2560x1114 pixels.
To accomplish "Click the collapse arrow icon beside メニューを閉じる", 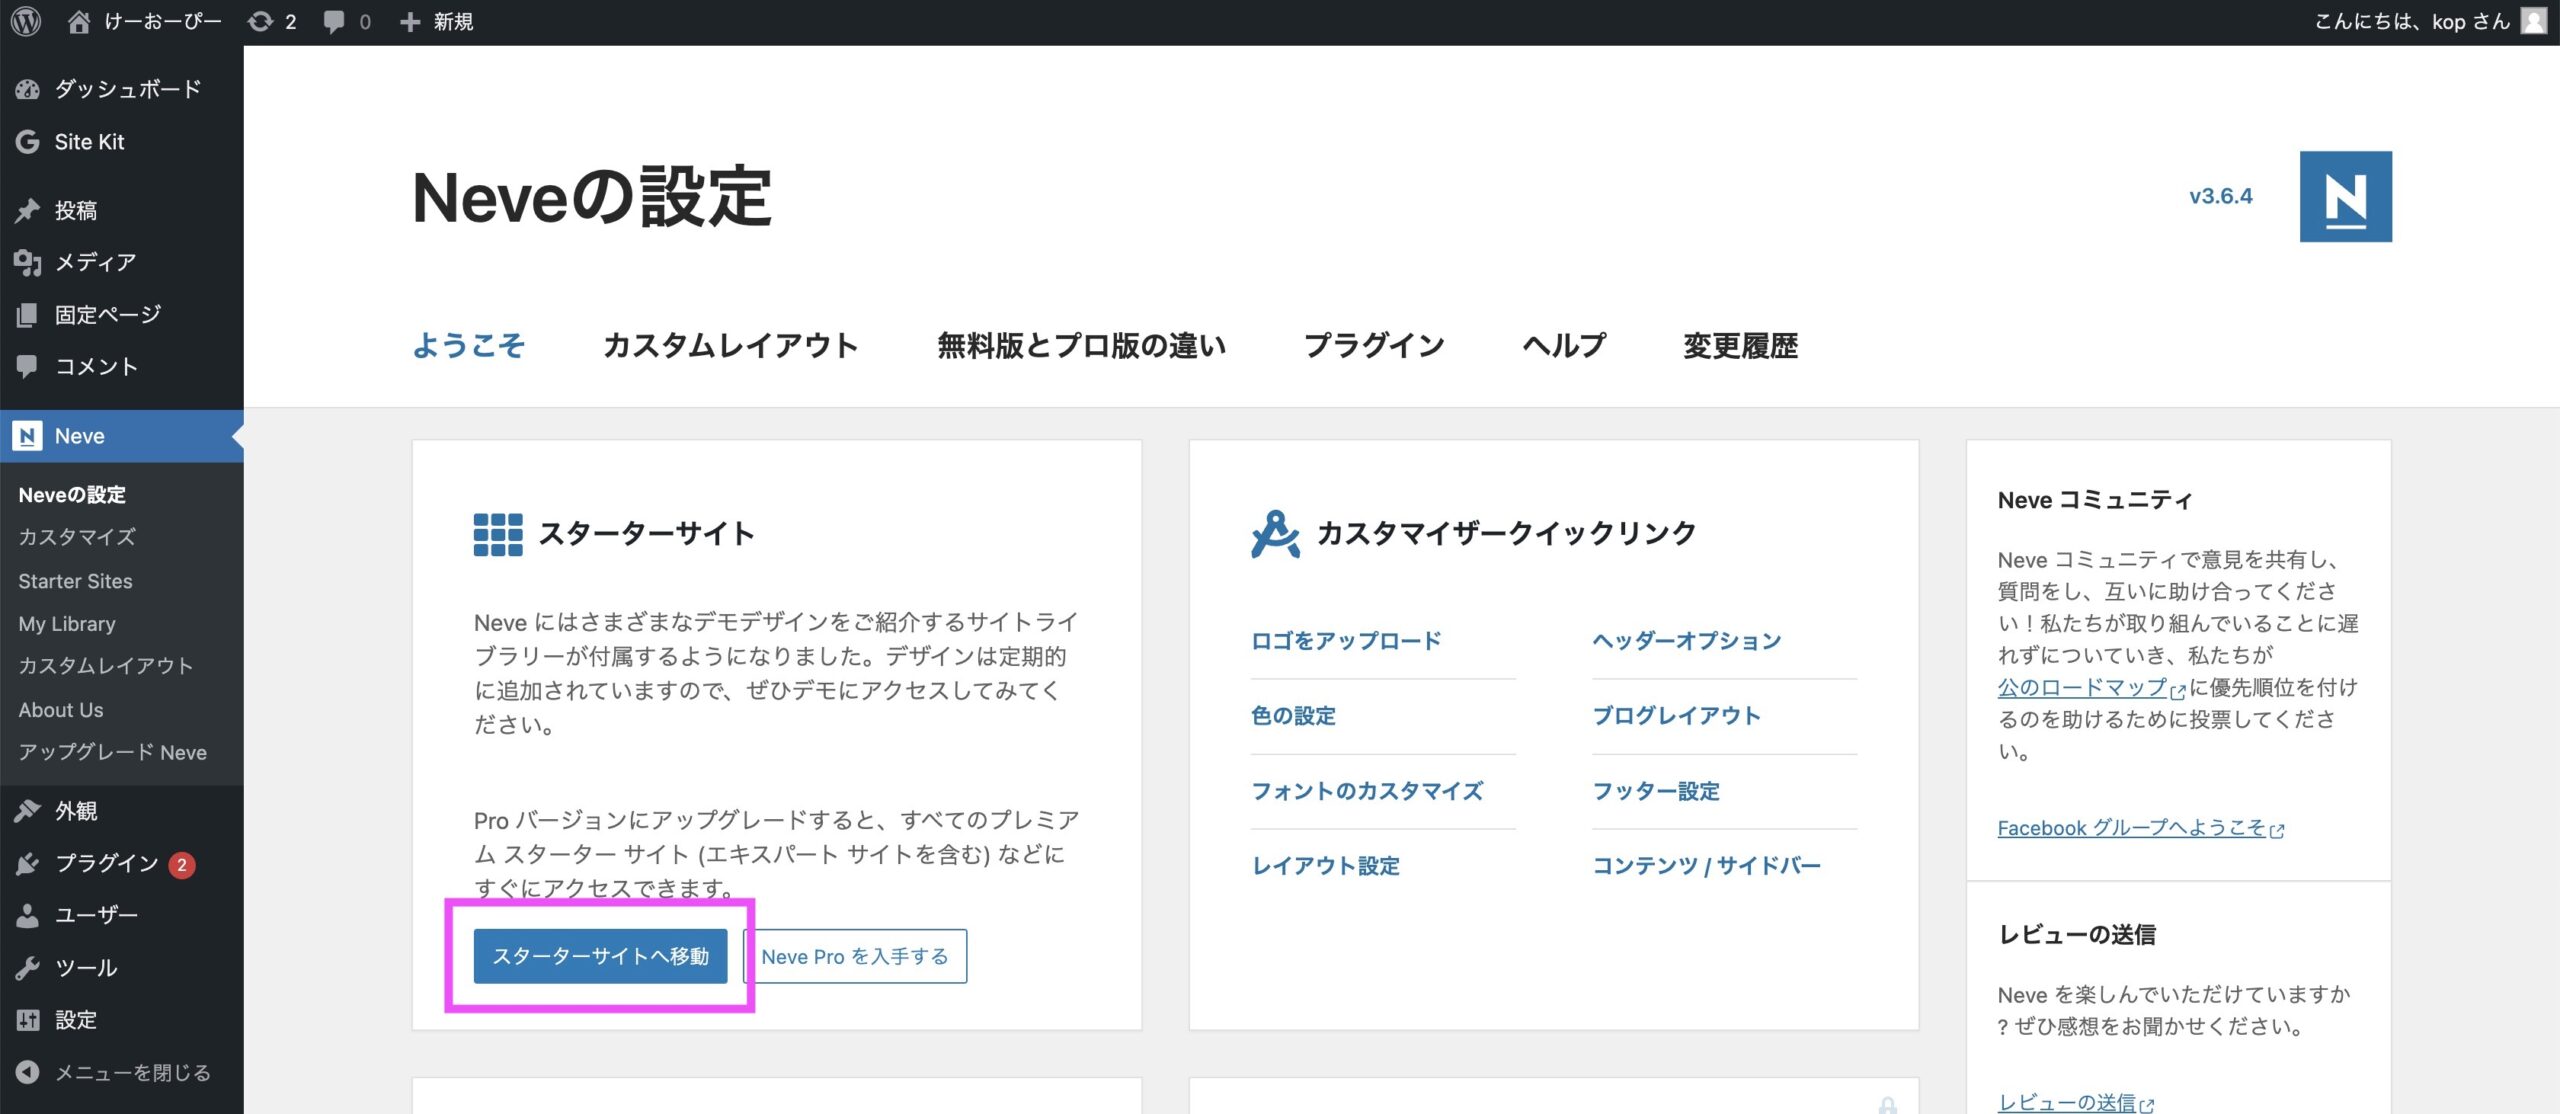I will click(28, 1072).
